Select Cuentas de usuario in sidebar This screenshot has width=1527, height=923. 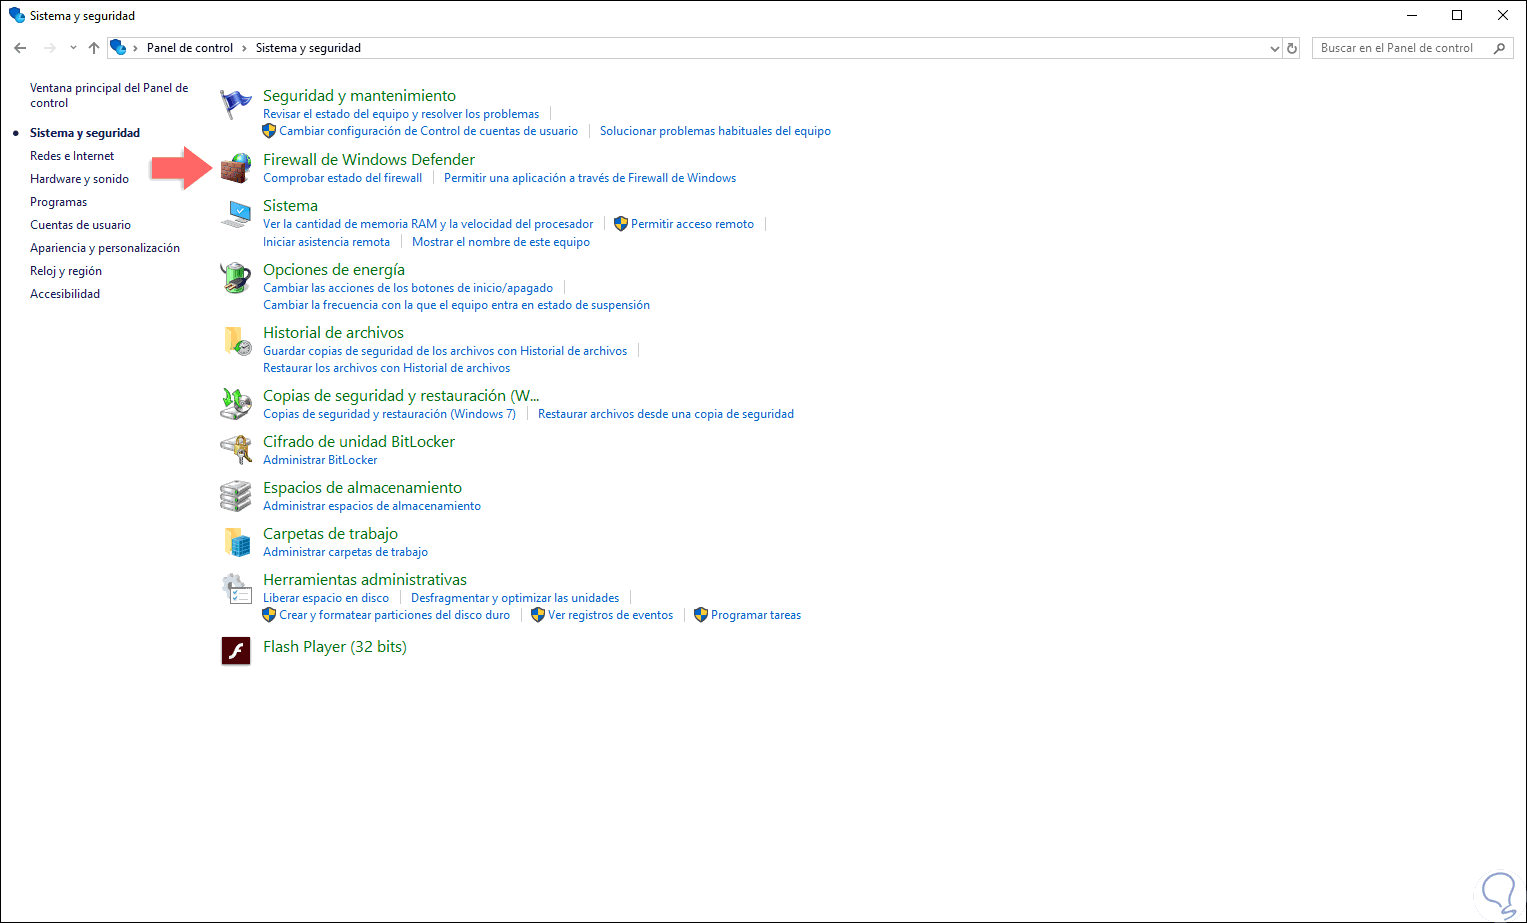point(80,225)
